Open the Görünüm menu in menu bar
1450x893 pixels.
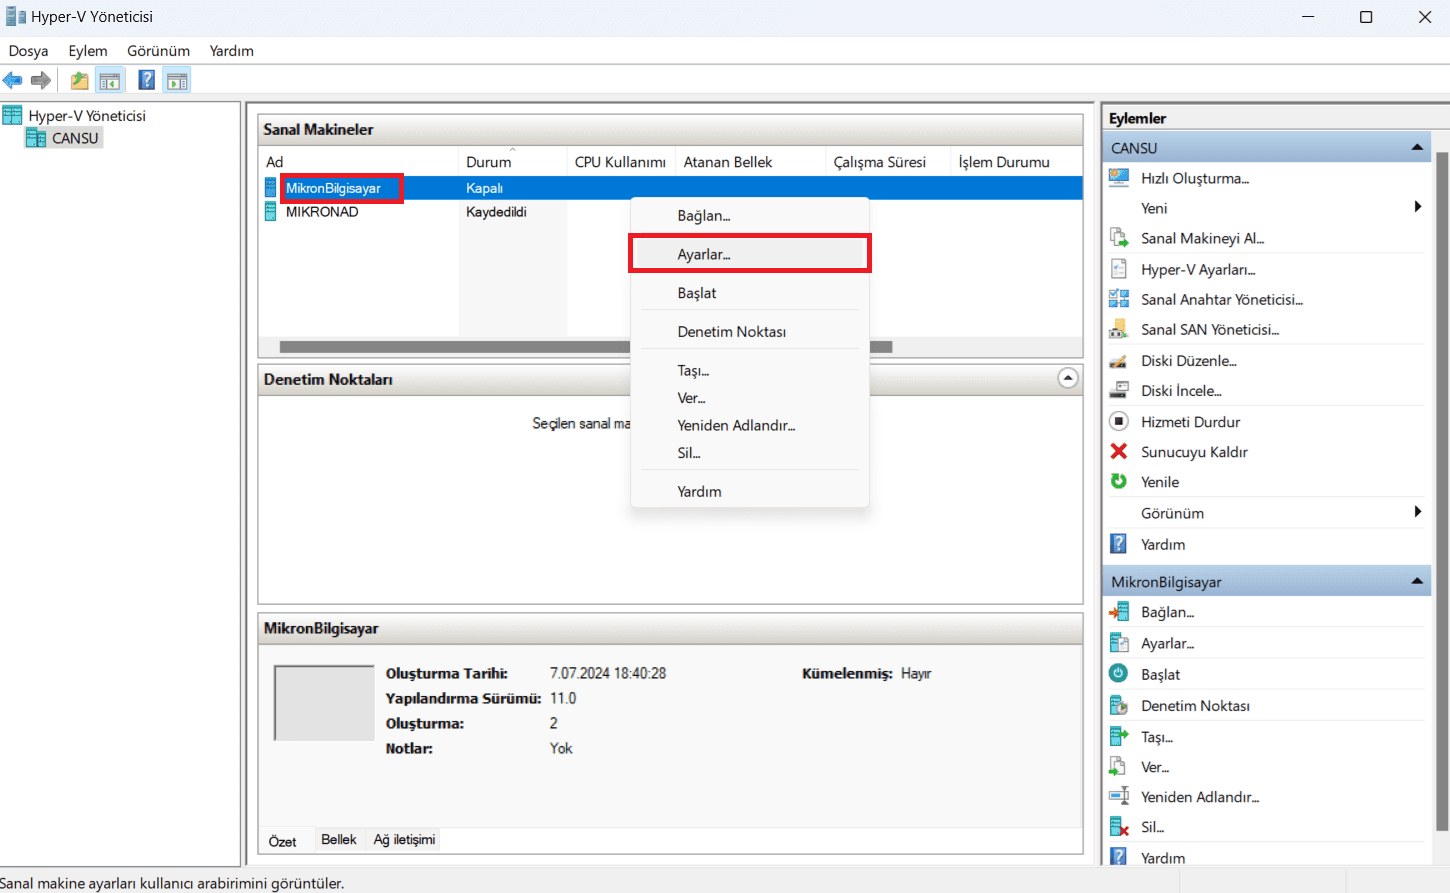coord(158,51)
